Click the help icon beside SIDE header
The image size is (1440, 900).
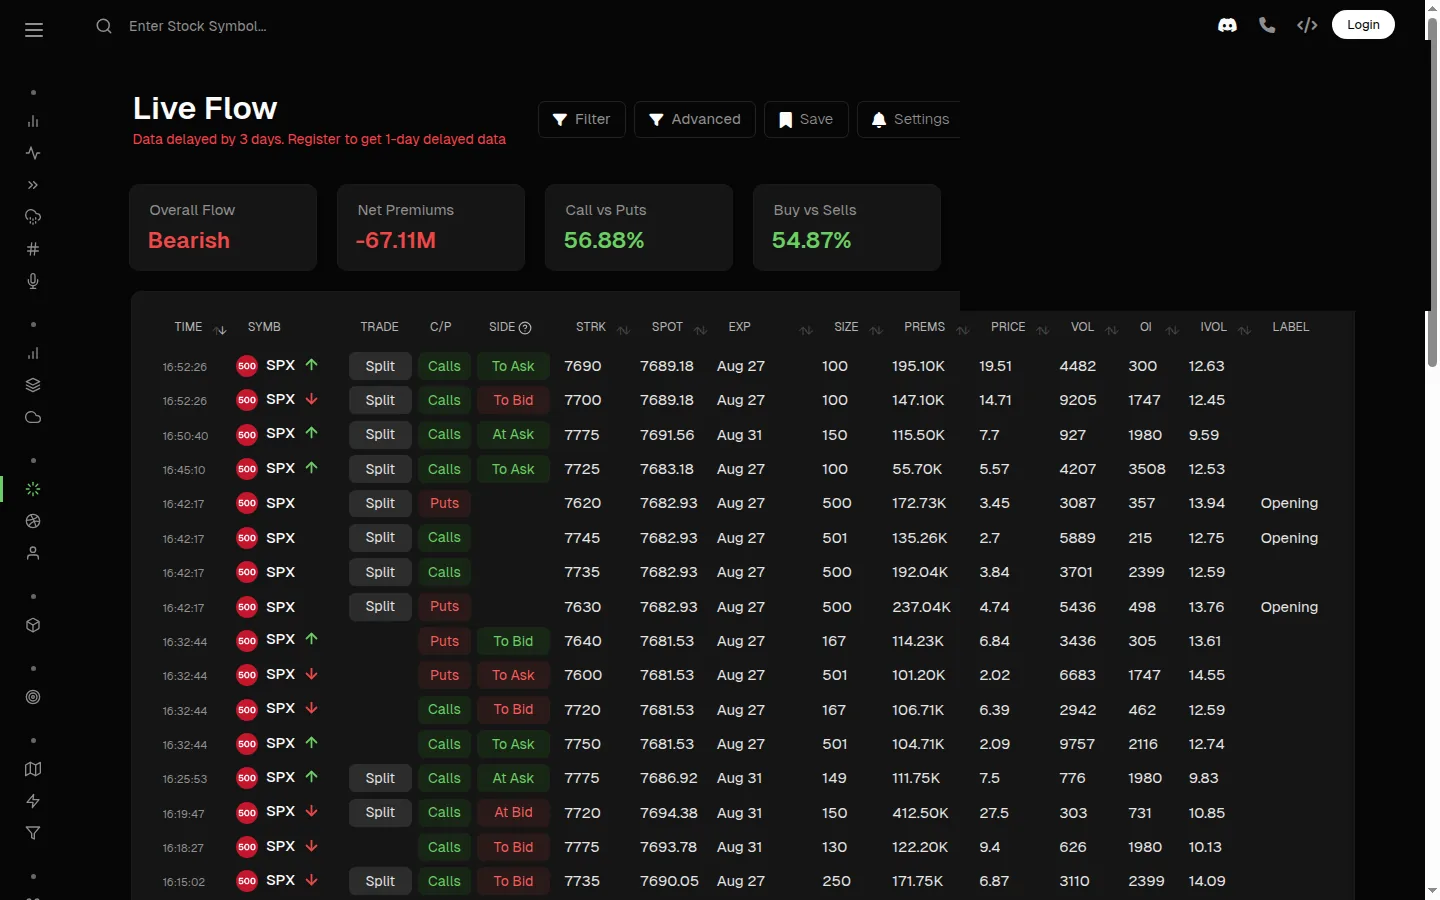pyautogui.click(x=525, y=328)
